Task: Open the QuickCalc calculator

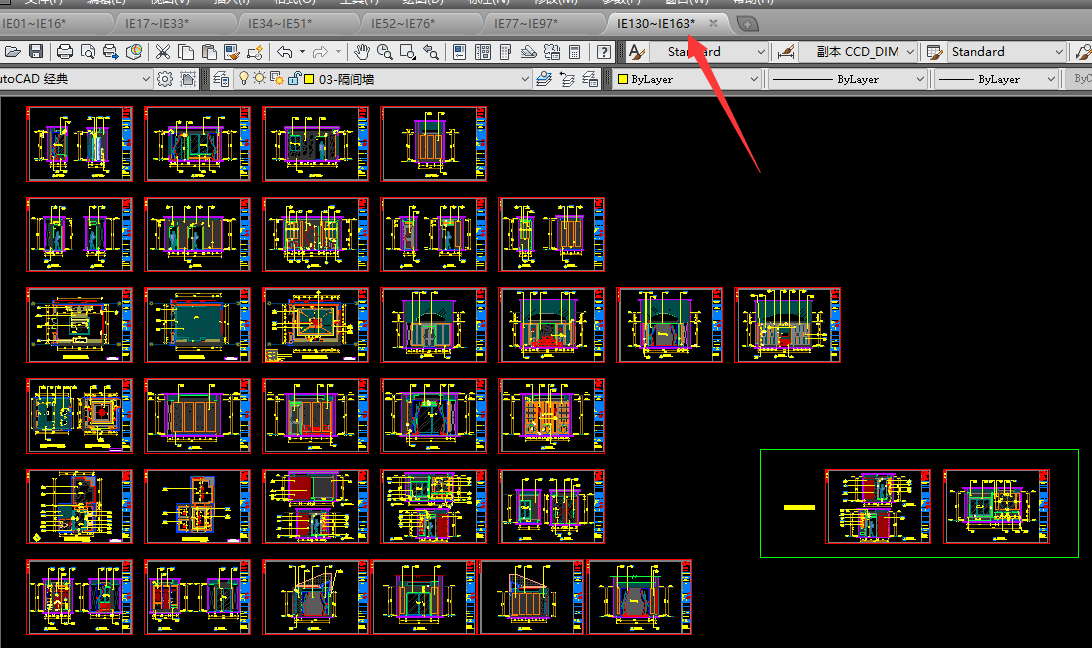Action: (x=575, y=52)
